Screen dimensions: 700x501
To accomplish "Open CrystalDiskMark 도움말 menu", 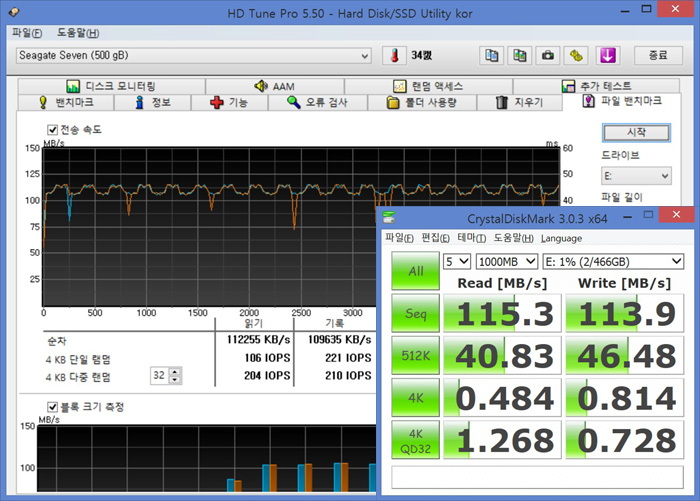I will [x=513, y=238].
